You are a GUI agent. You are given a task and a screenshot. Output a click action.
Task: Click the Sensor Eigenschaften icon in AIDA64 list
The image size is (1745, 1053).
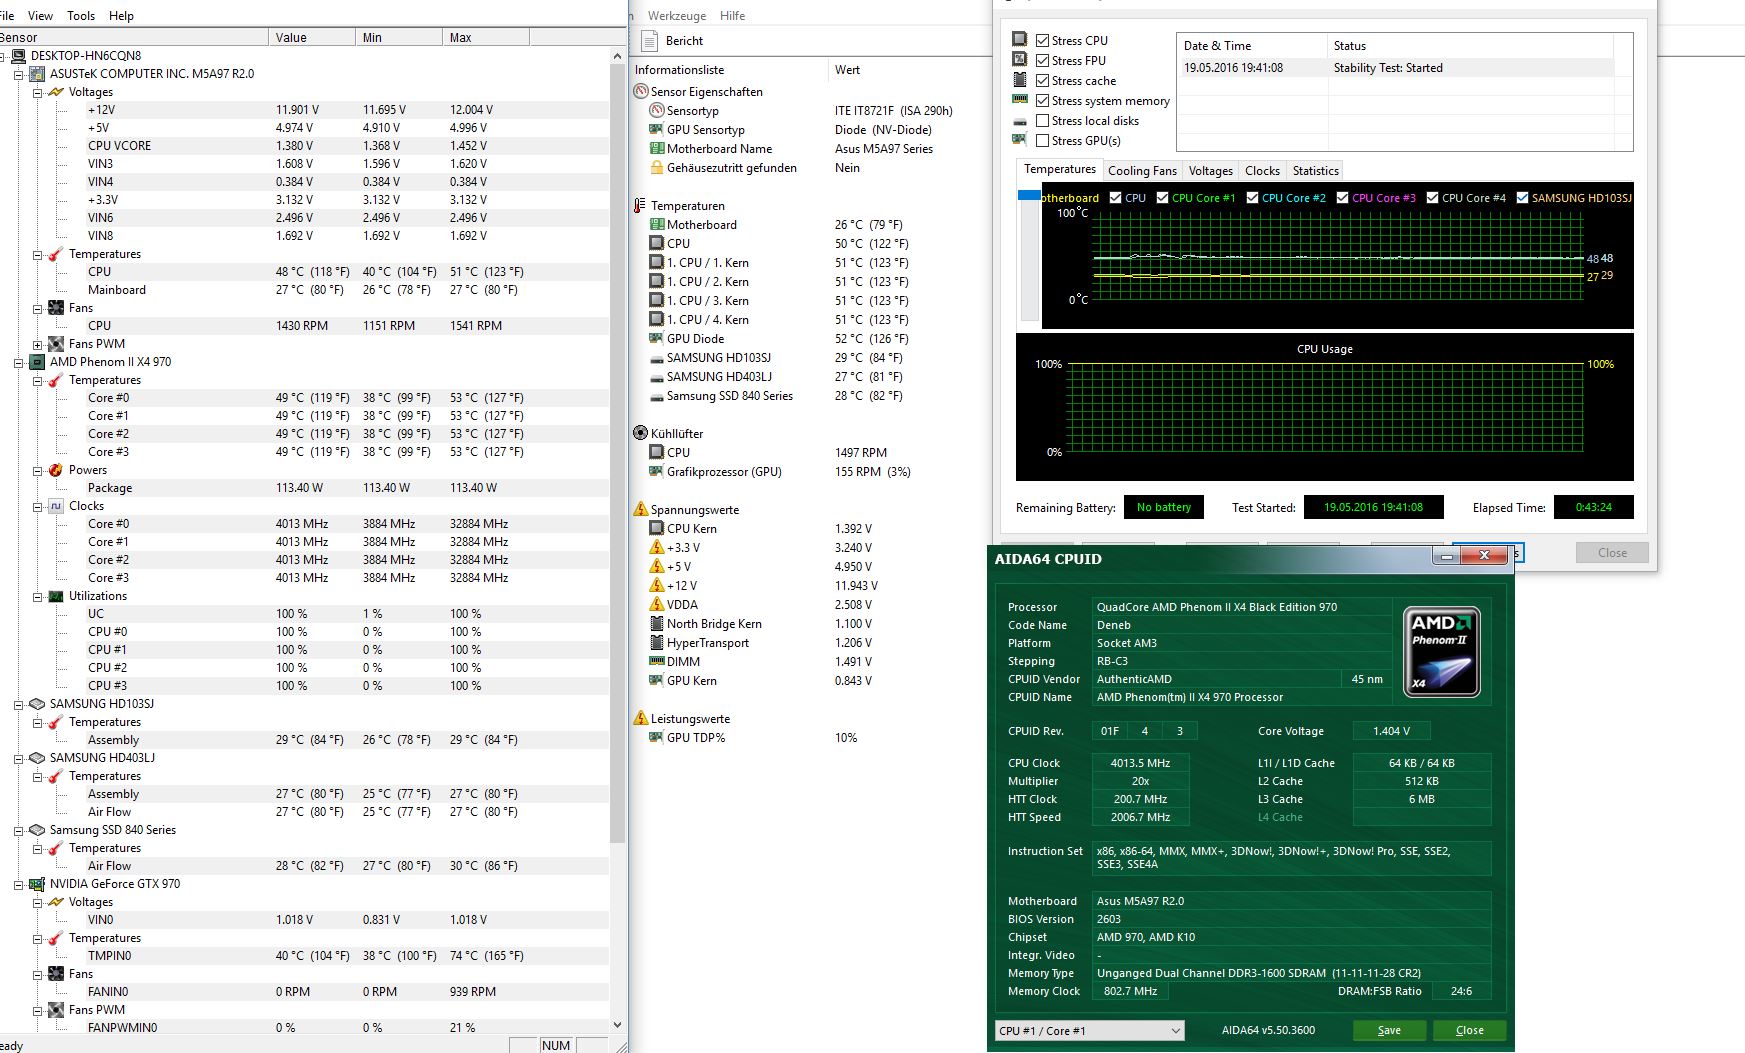(x=641, y=91)
